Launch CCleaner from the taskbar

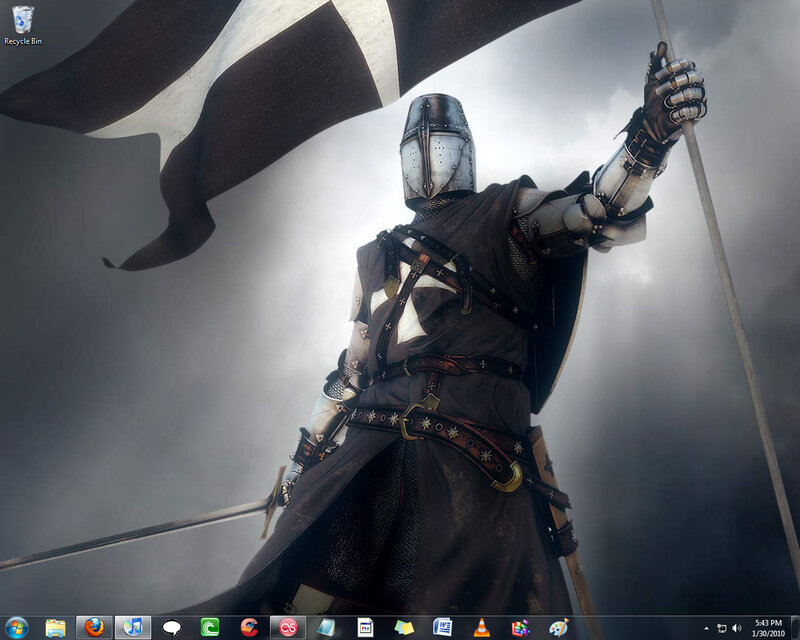[x=249, y=627]
